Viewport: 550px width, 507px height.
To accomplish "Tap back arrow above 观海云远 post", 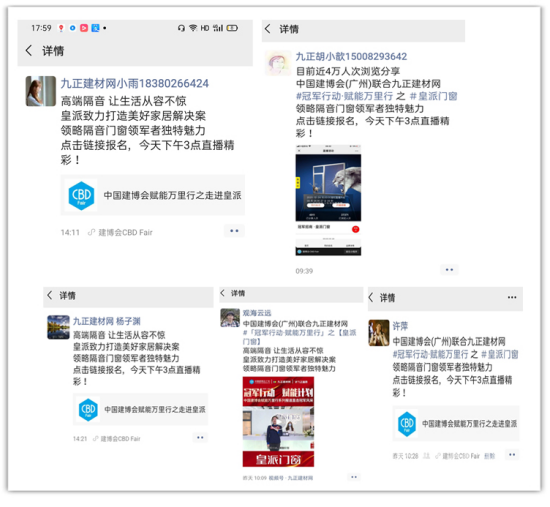I will click(222, 293).
